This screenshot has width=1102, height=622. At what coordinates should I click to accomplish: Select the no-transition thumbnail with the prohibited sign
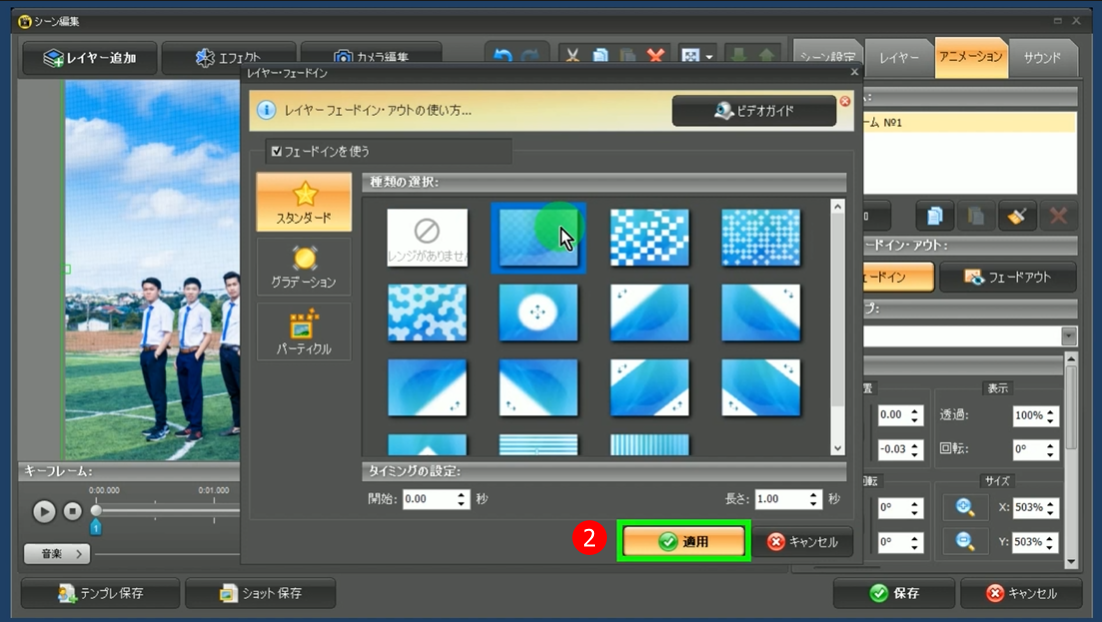tap(427, 237)
